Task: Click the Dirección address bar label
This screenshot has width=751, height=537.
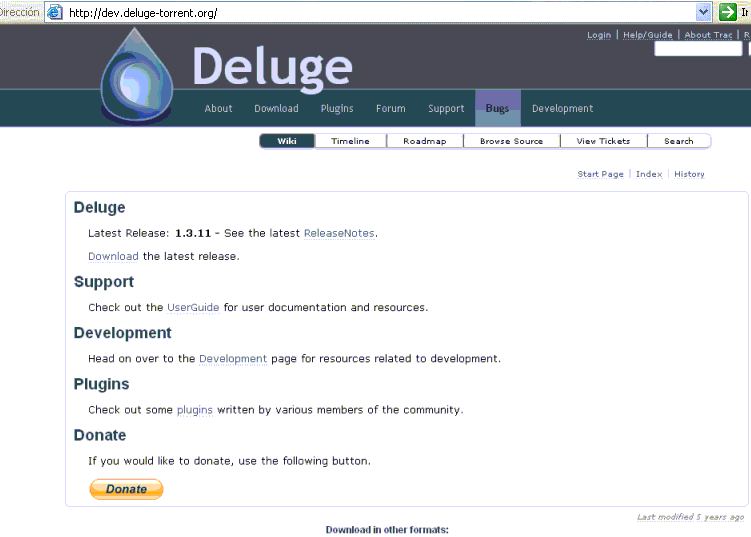Action: click(x=19, y=12)
